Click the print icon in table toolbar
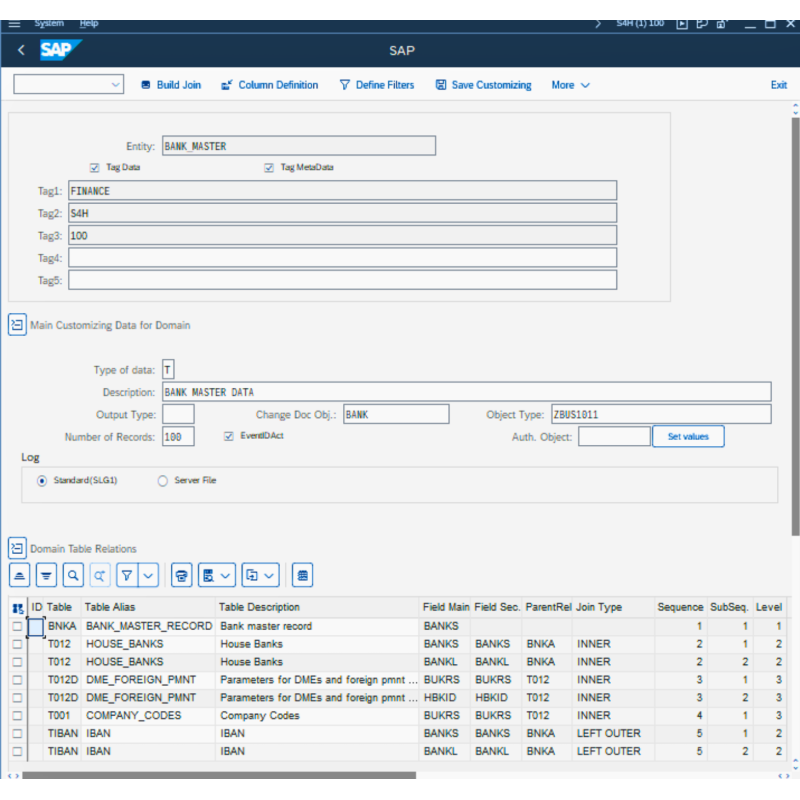 (181, 575)
